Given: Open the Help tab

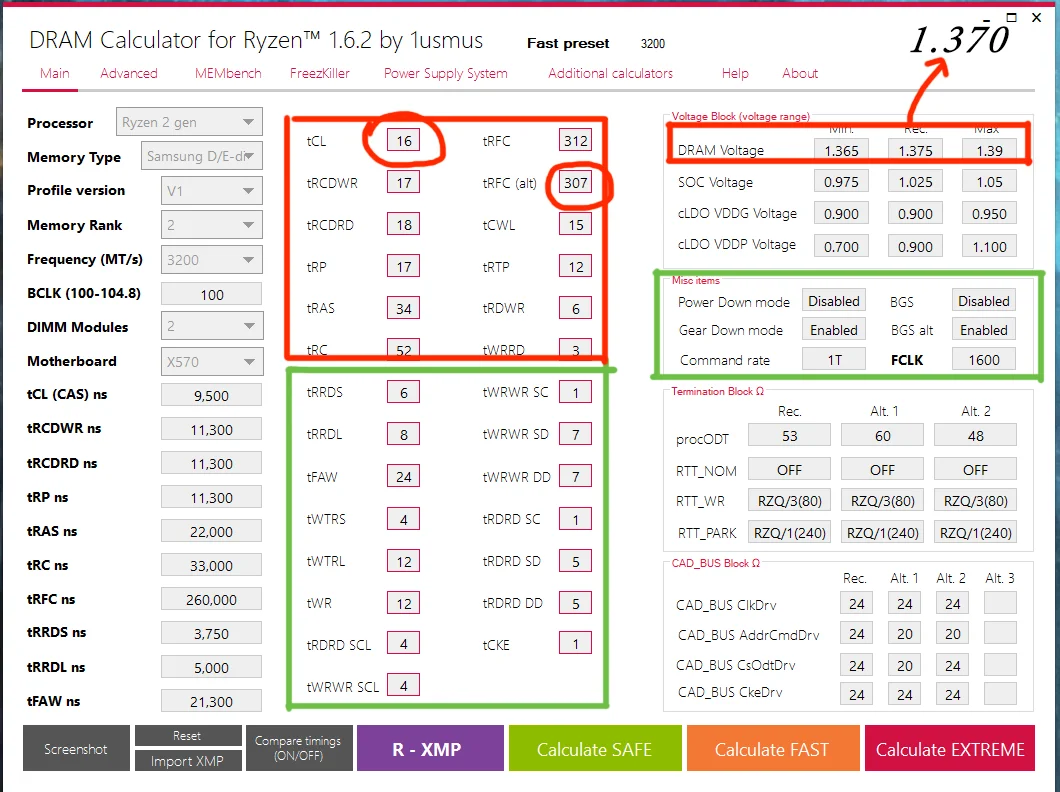Looking at the screenshot, I should click(x=735, y=73).
